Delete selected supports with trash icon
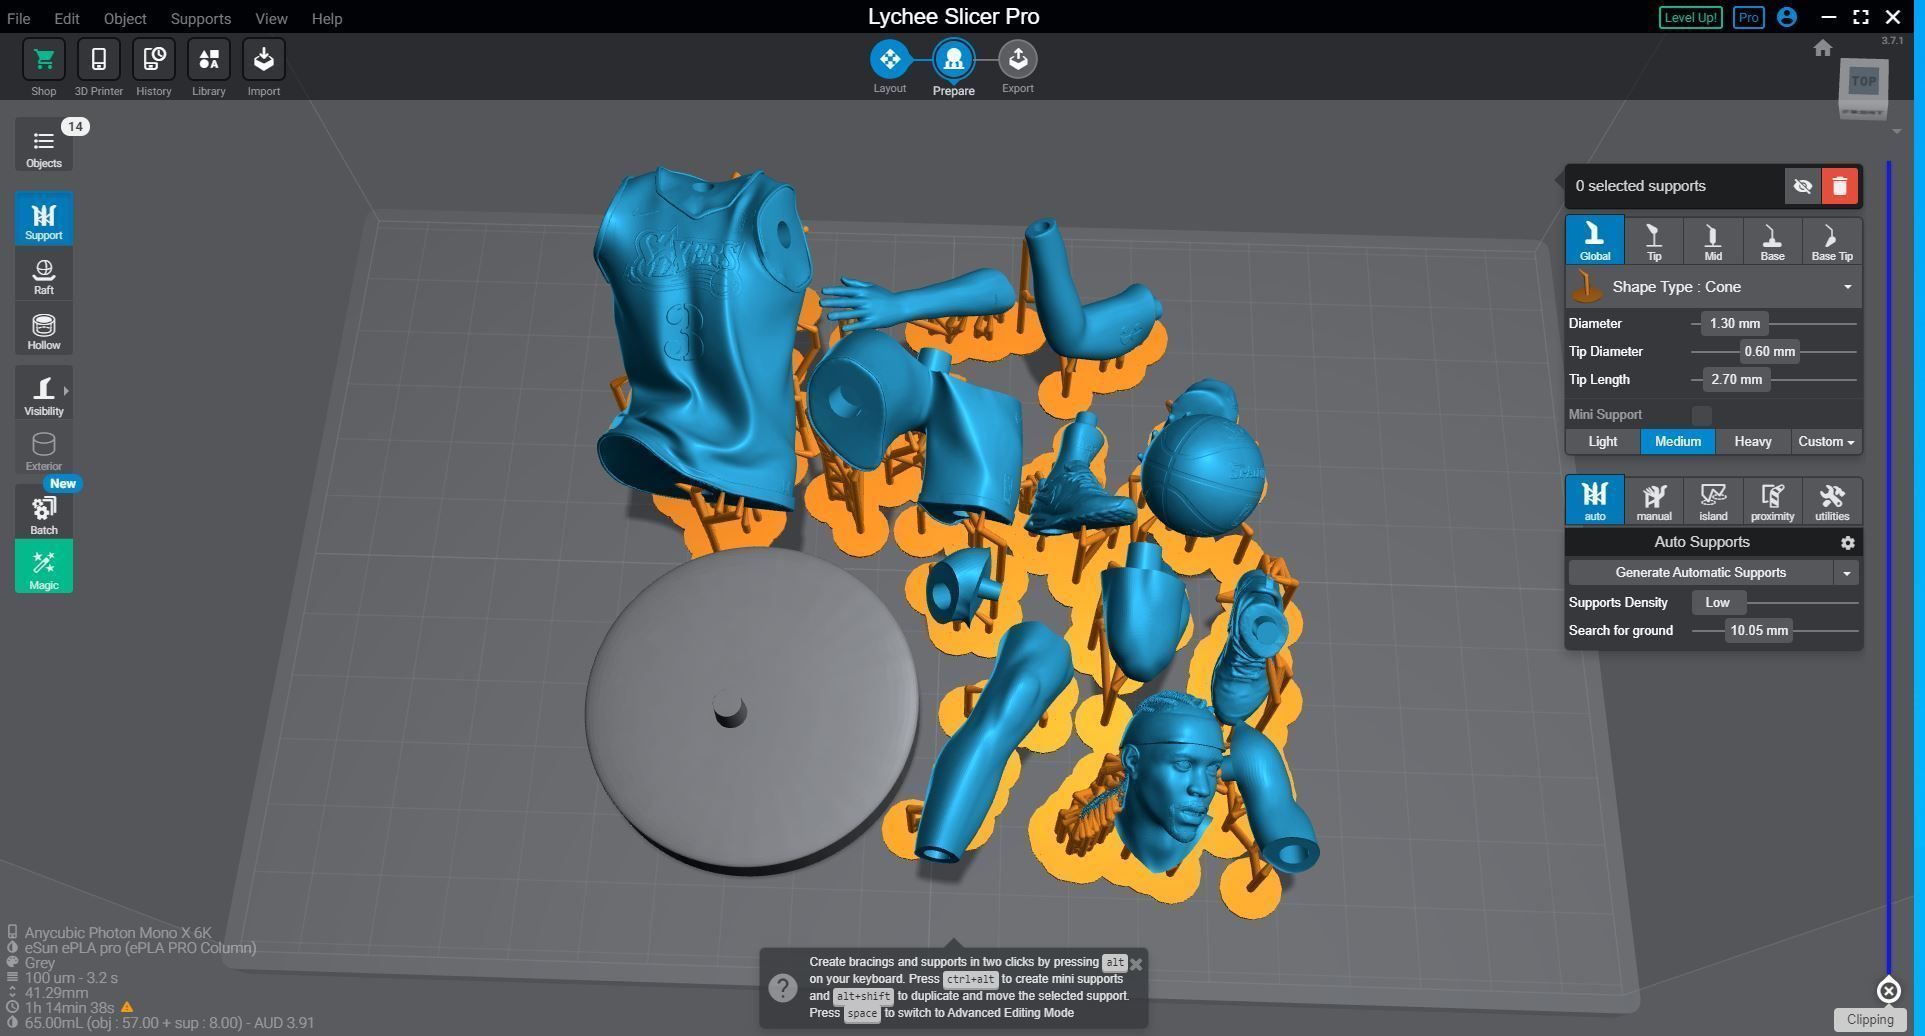Screen dimensions: 1925x1036 [x=1839, y=186]
